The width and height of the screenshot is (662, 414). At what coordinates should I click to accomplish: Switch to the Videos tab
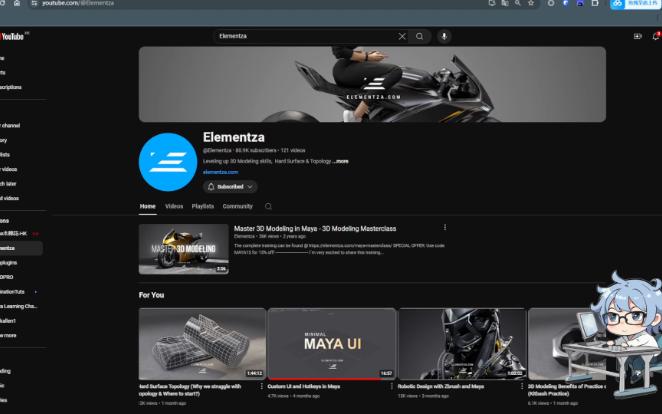coord(174,206)
